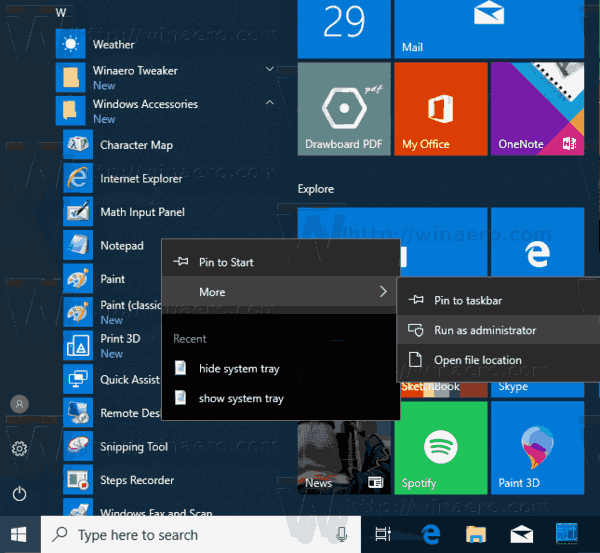This screenshot has width=600, height=553.
Task: Click the Remote Desktop Connection icon
Action: tap(78, 413)
